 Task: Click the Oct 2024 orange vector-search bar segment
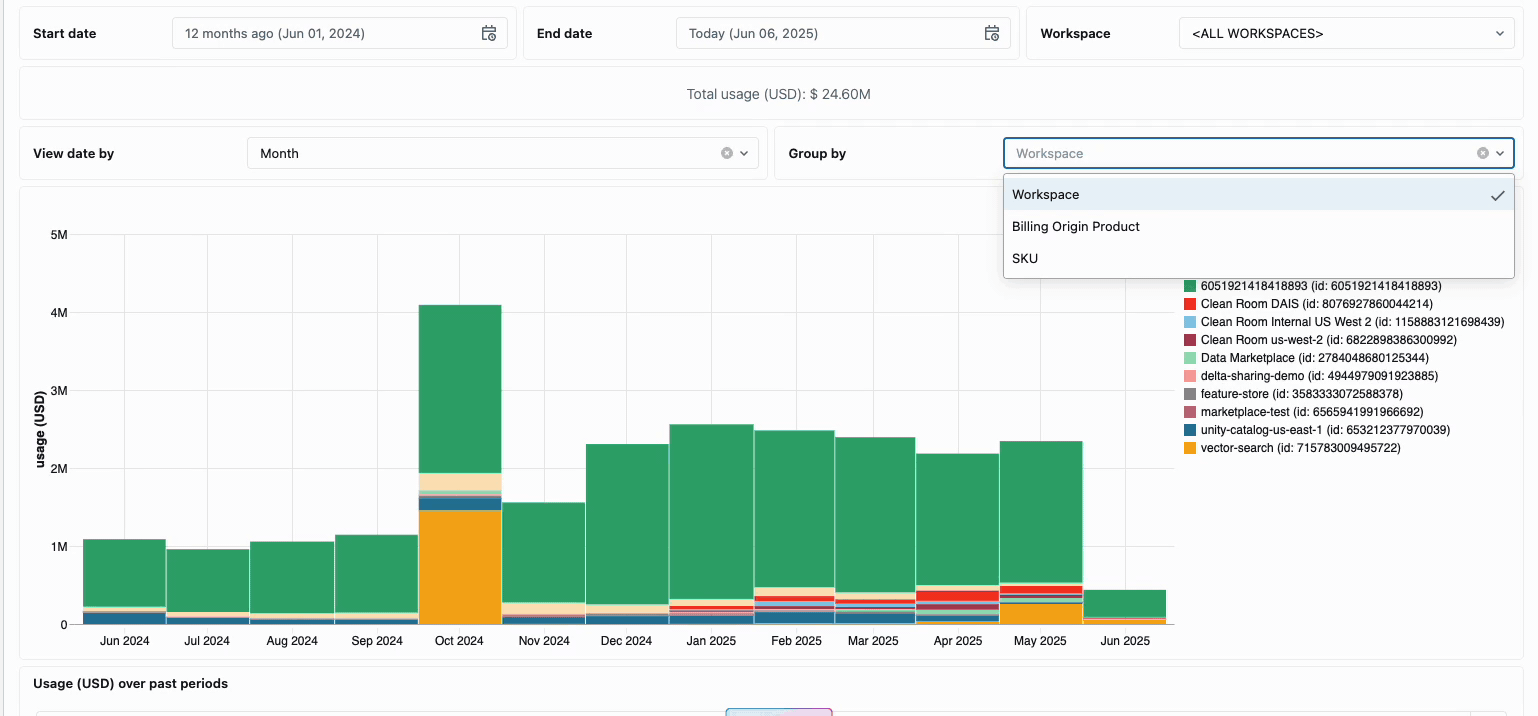(x=460, y=566)
